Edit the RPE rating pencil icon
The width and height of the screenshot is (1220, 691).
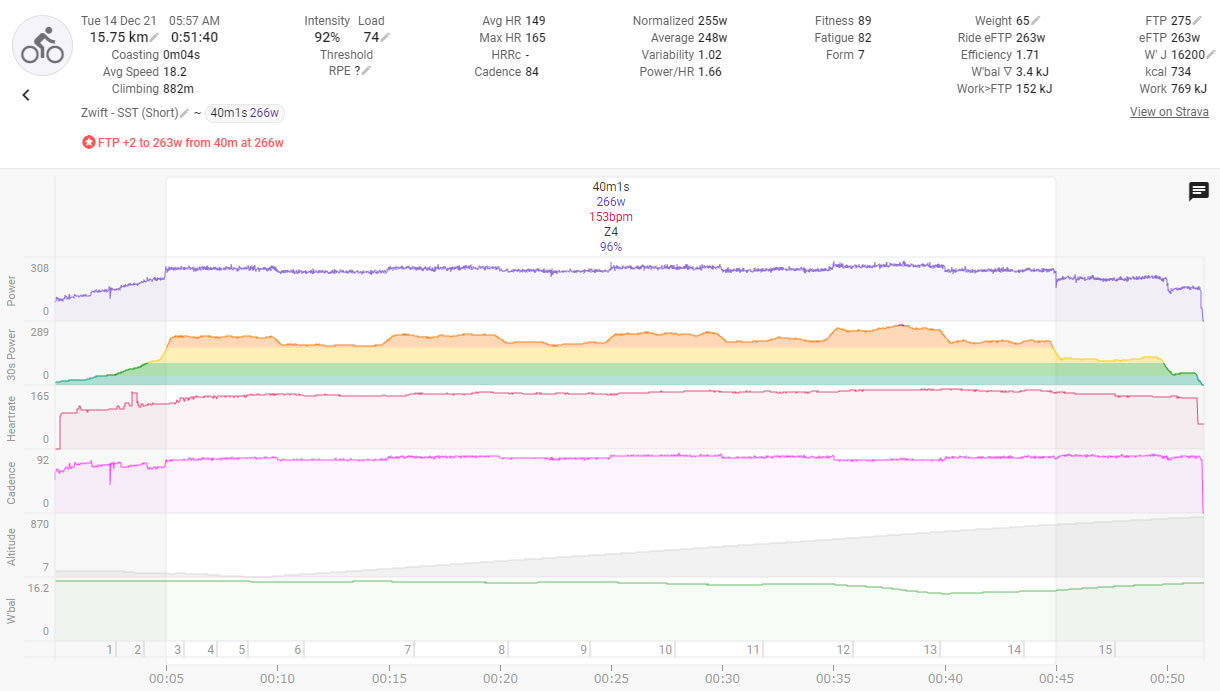click(367, 71)
